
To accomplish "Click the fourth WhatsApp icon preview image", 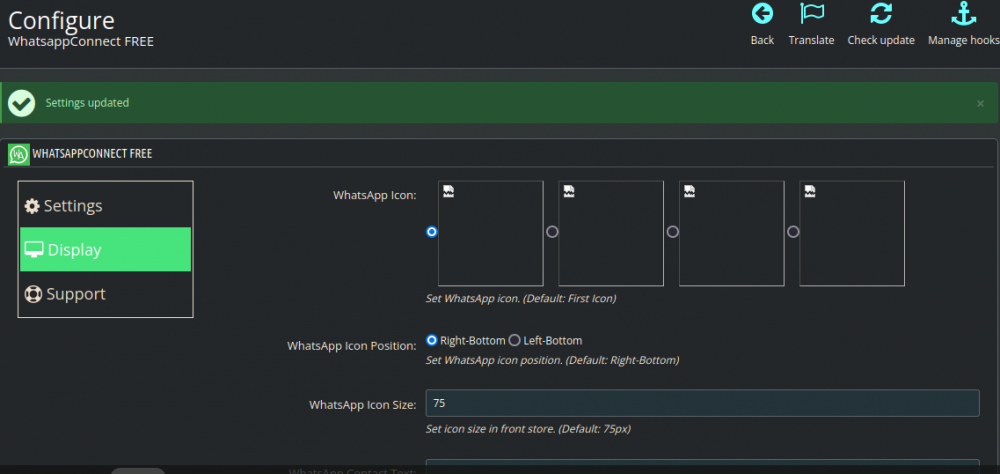I will point(852,233).
